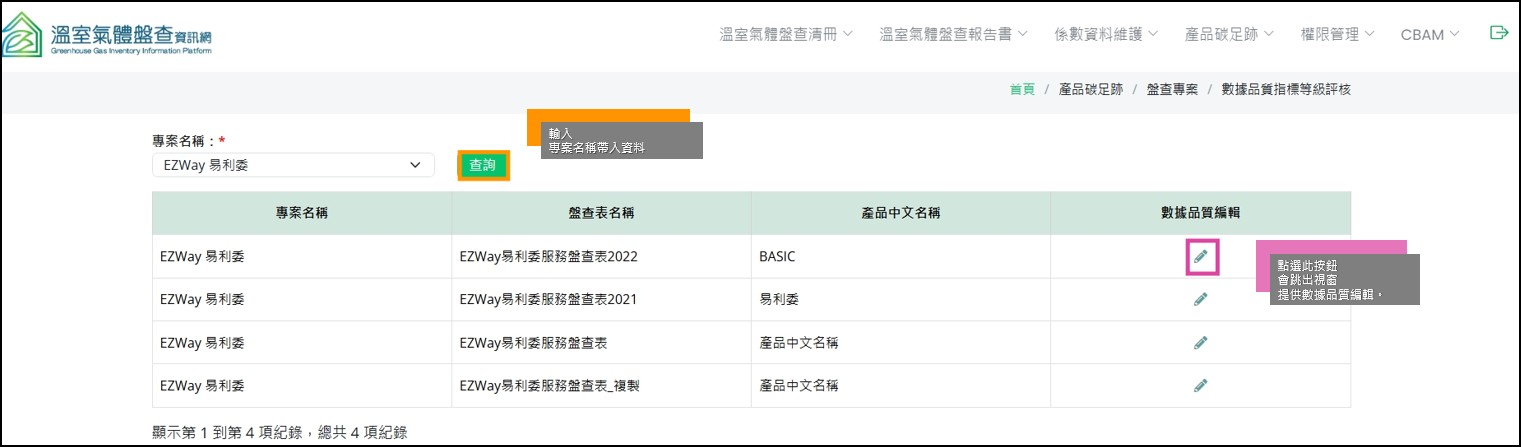Expand the 溫室氣體盤查清冊 menu

[x=786, y=34]
